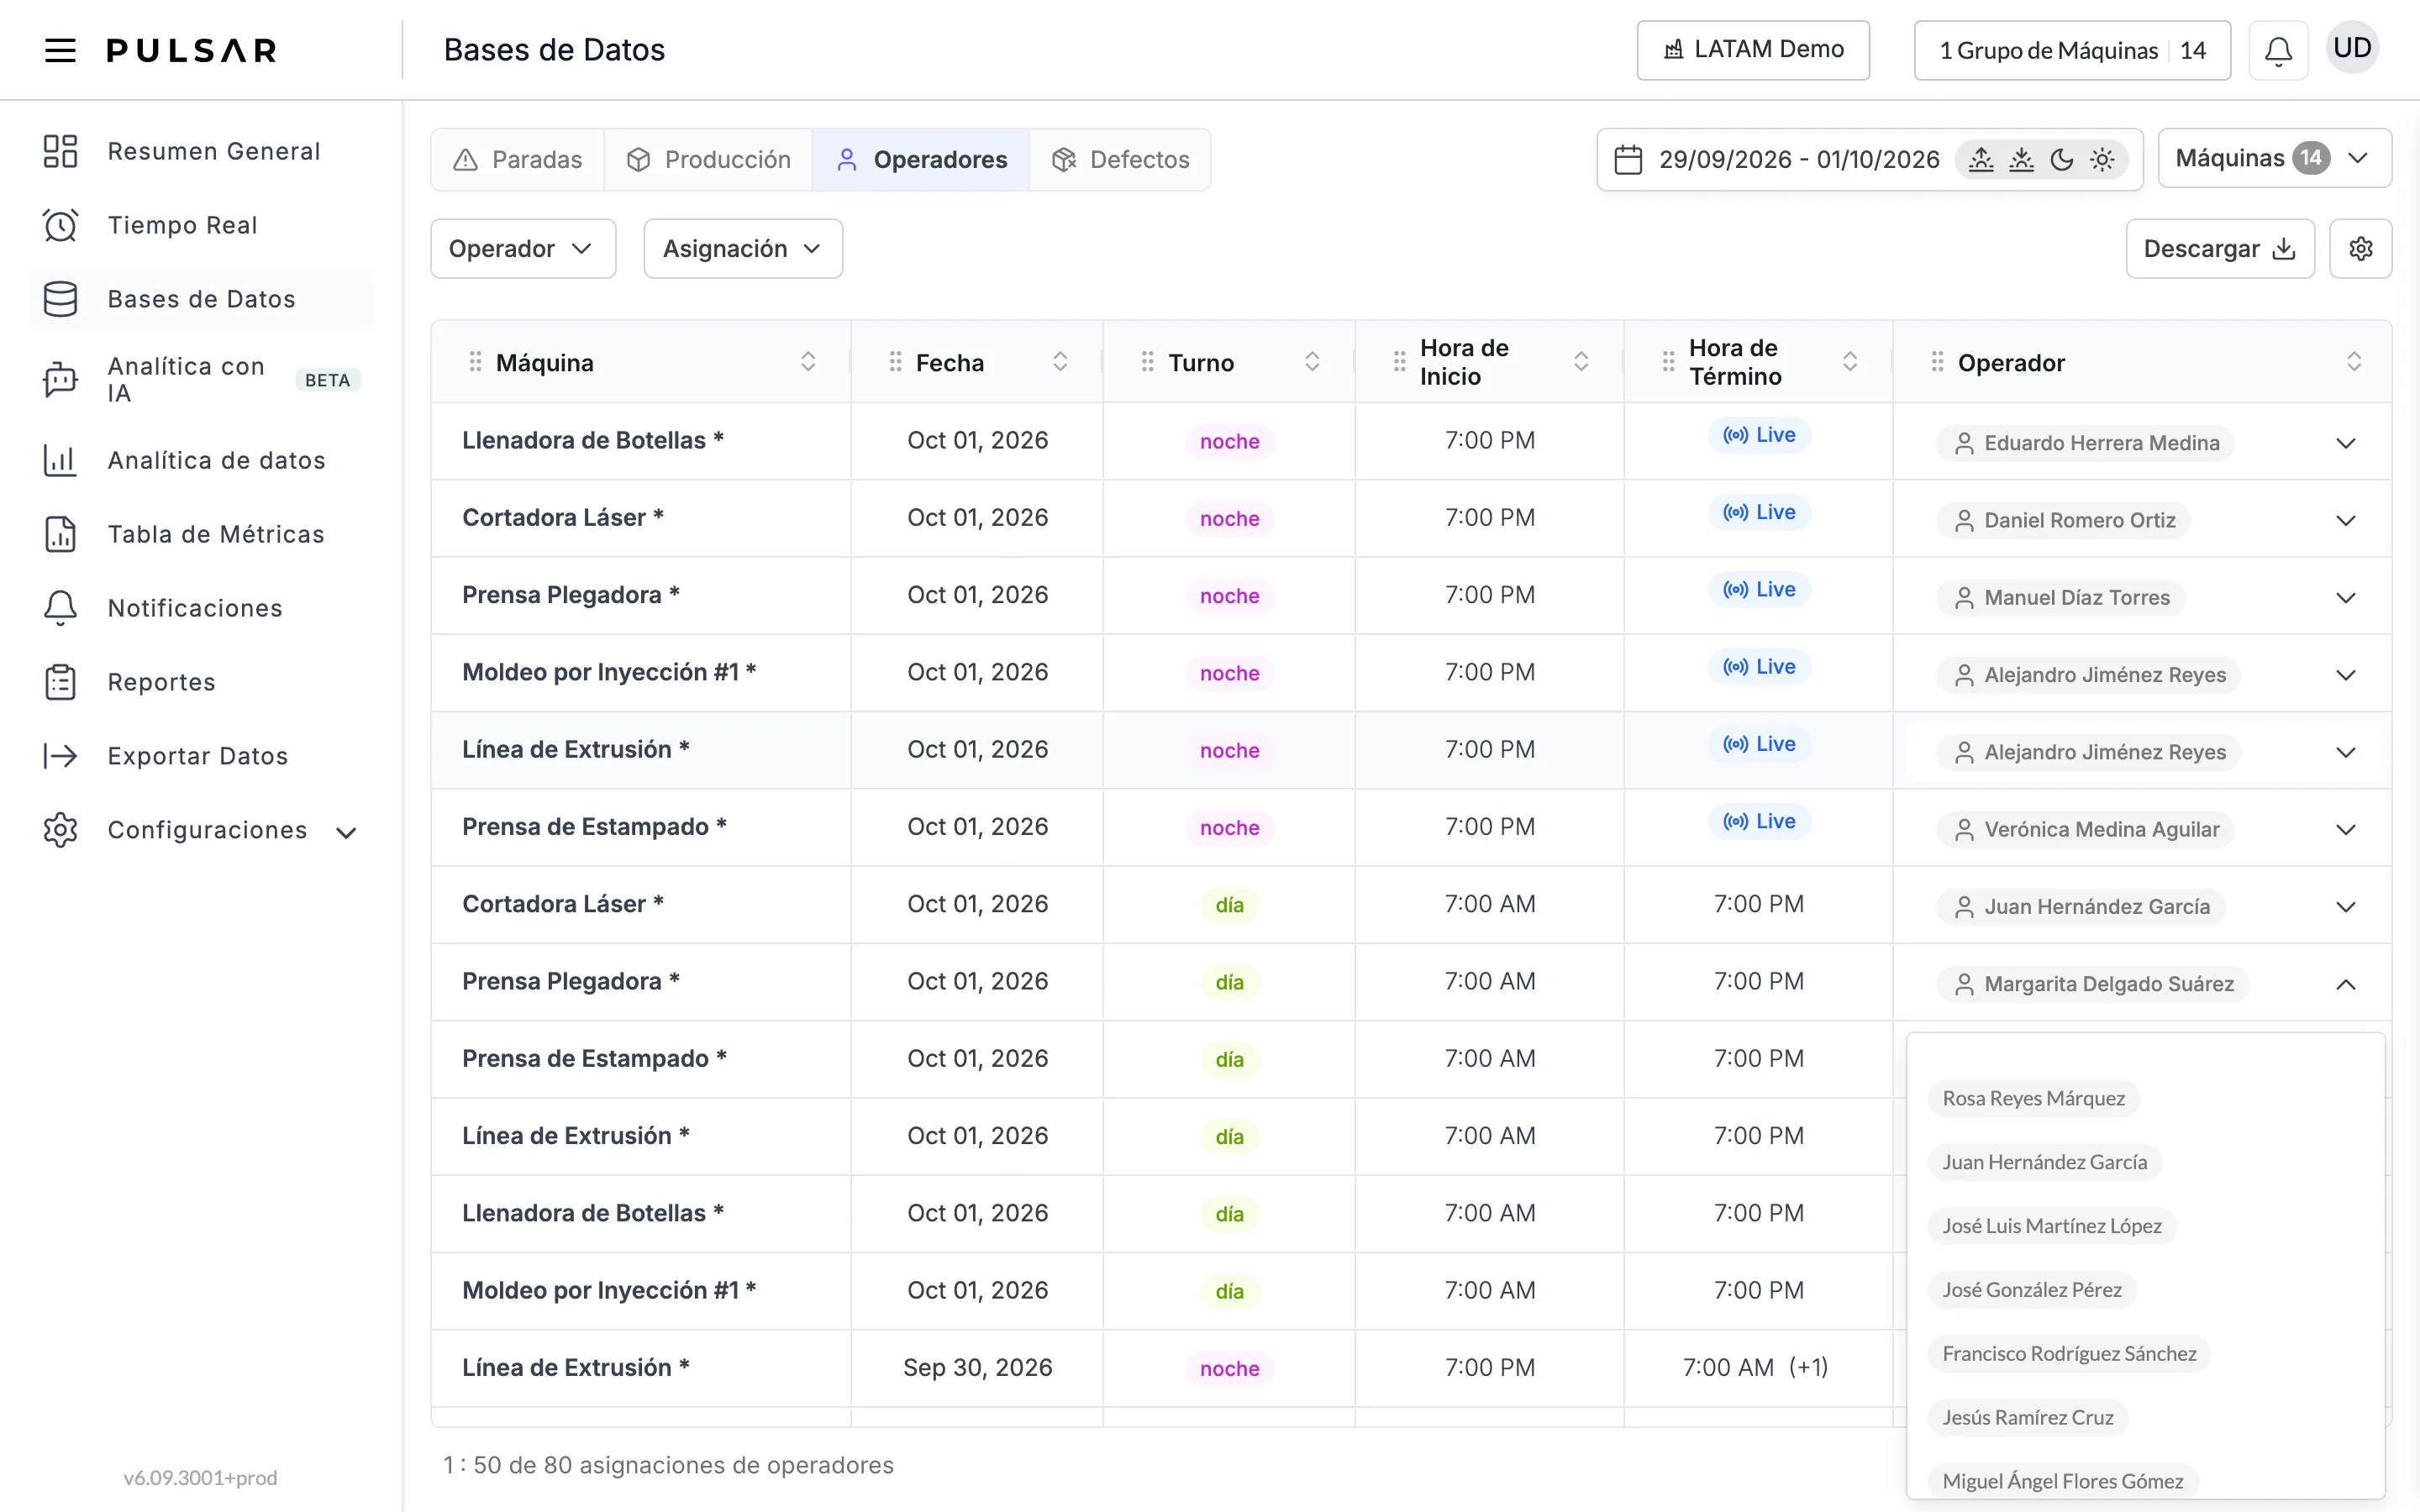Expand operator dropdown for Eduardo Herrera Medina
This screenshot has width=2420, height=1512.
tap(2345, 443)
